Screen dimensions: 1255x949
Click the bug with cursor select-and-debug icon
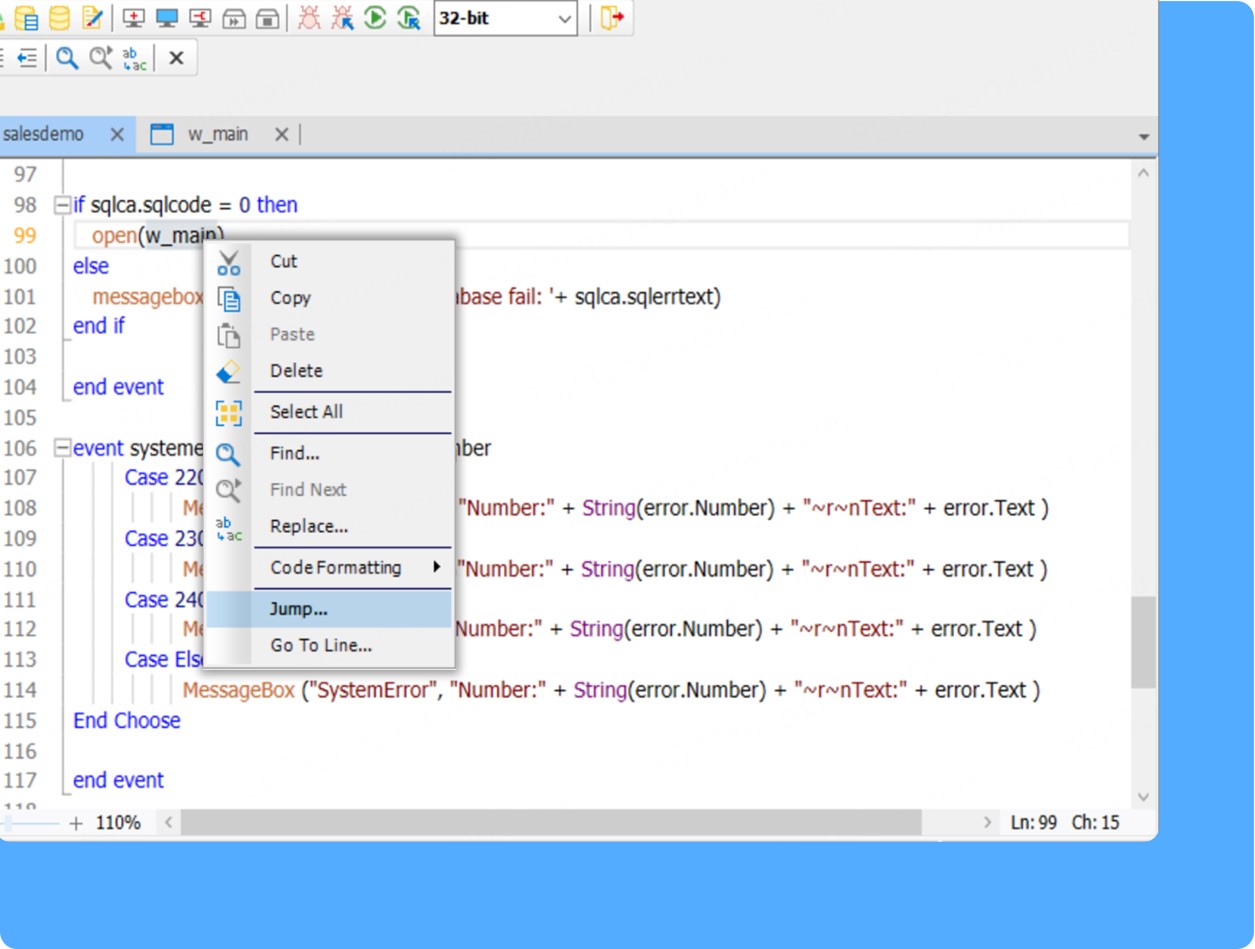[x=342, y=18]
